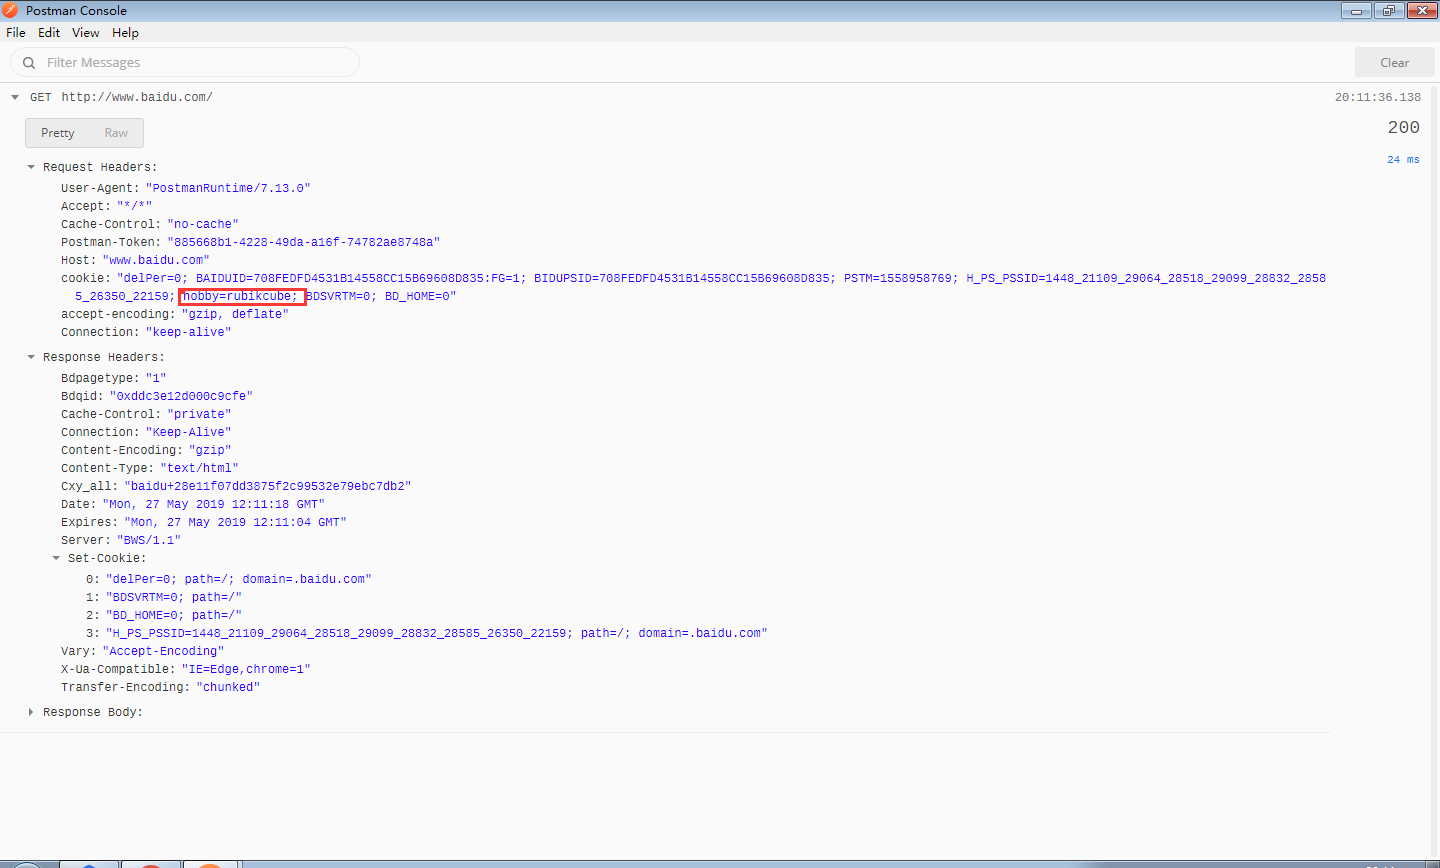Close the Postman Console window
Screen dimensions: 1440x868
[1422, 11]
